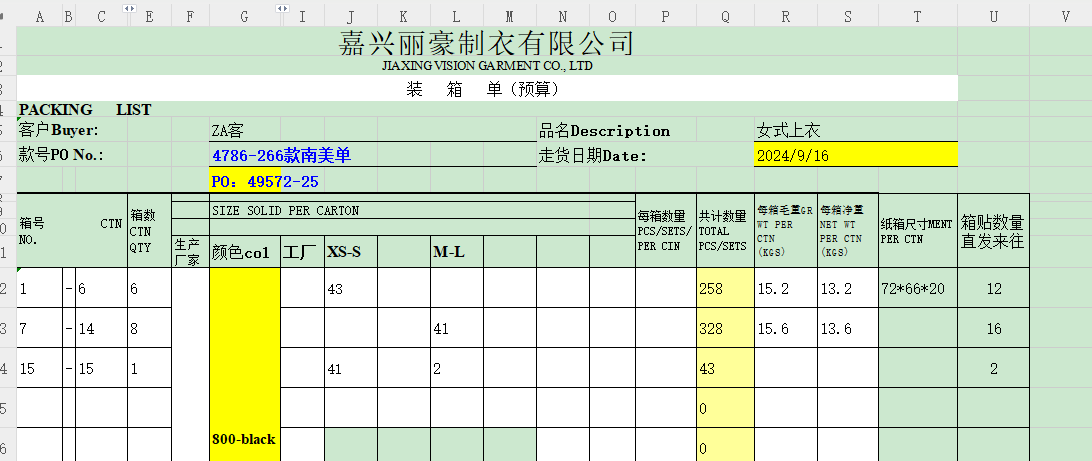The height and width of the screenshot is (461, 1092).
Task: Click the XS-S size header cell
Action: [x=350, y=252]
